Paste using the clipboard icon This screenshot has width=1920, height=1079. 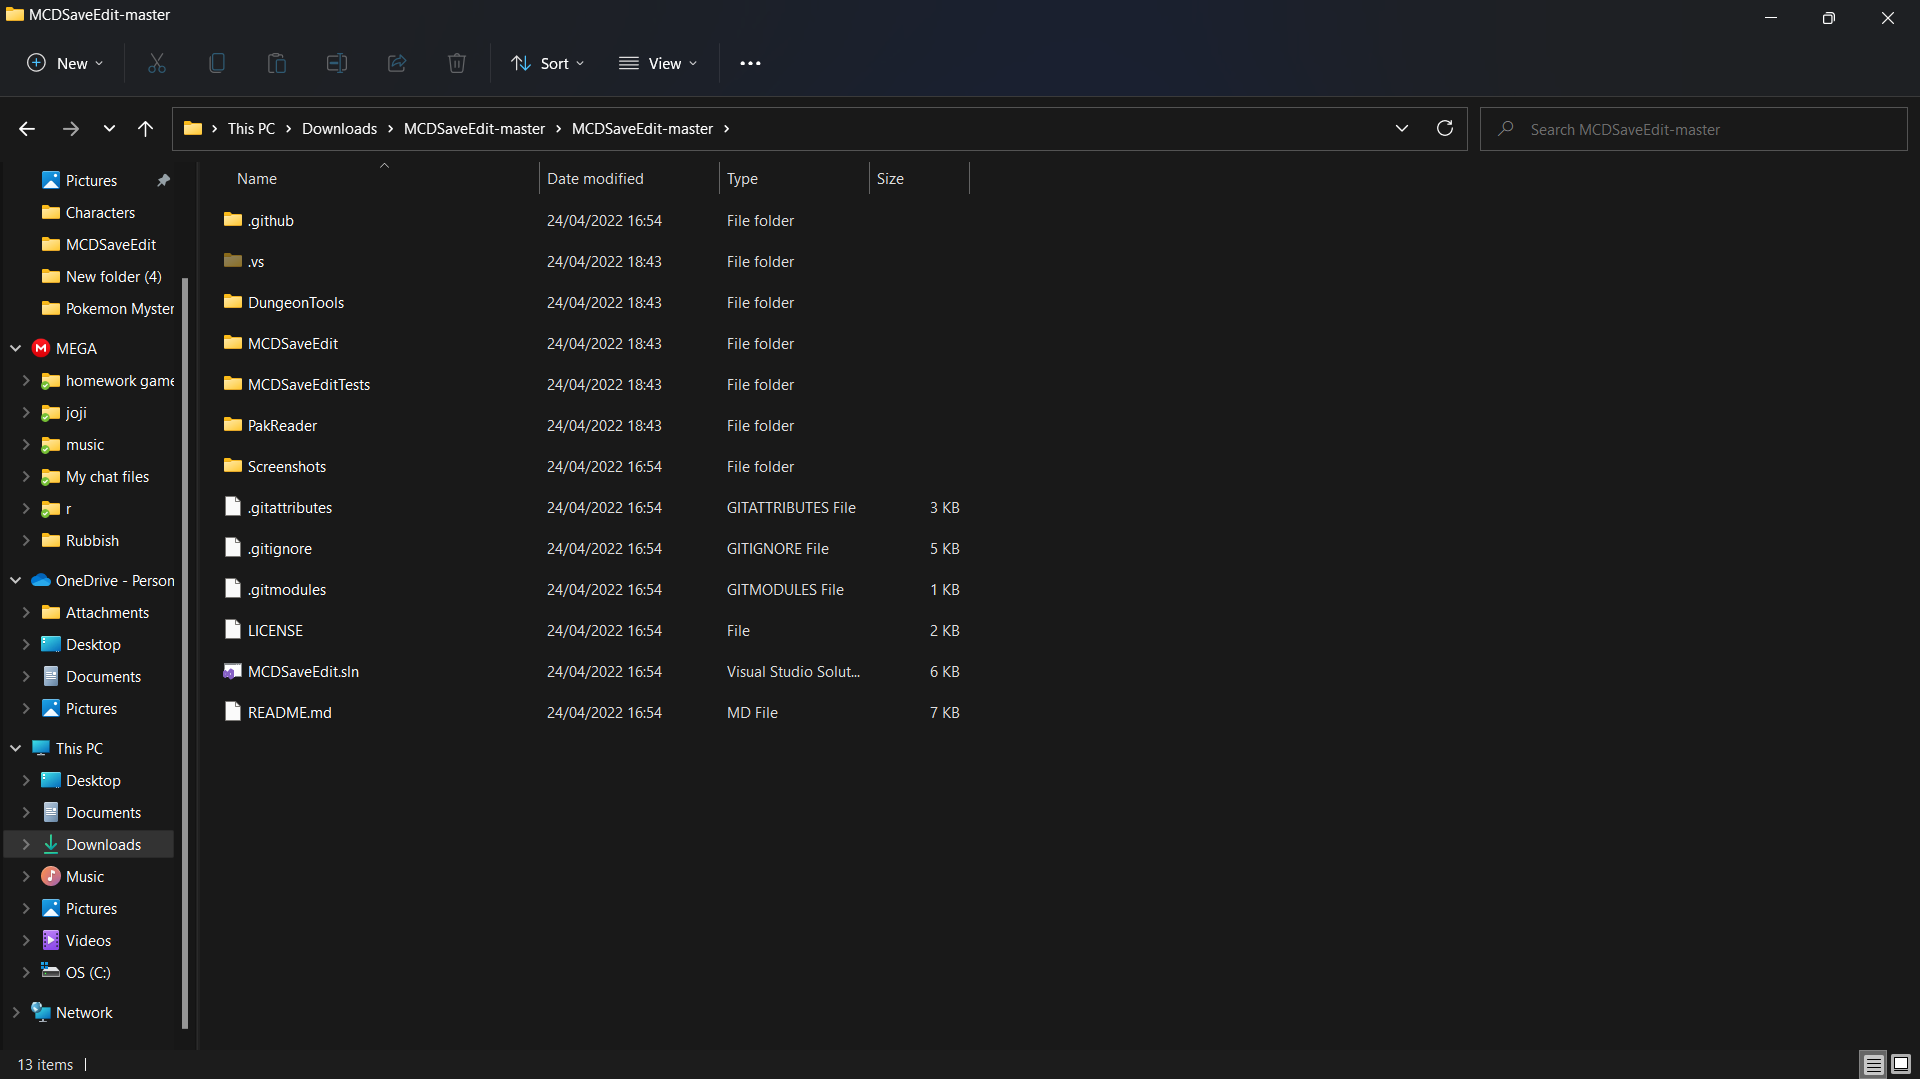click(276, 63)
